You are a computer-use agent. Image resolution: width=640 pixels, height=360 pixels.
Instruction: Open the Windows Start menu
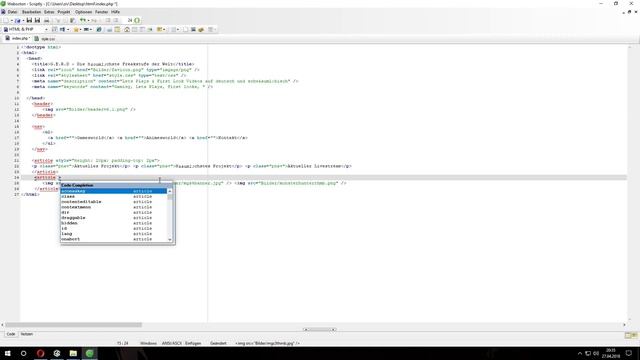[x=7, y=353]
